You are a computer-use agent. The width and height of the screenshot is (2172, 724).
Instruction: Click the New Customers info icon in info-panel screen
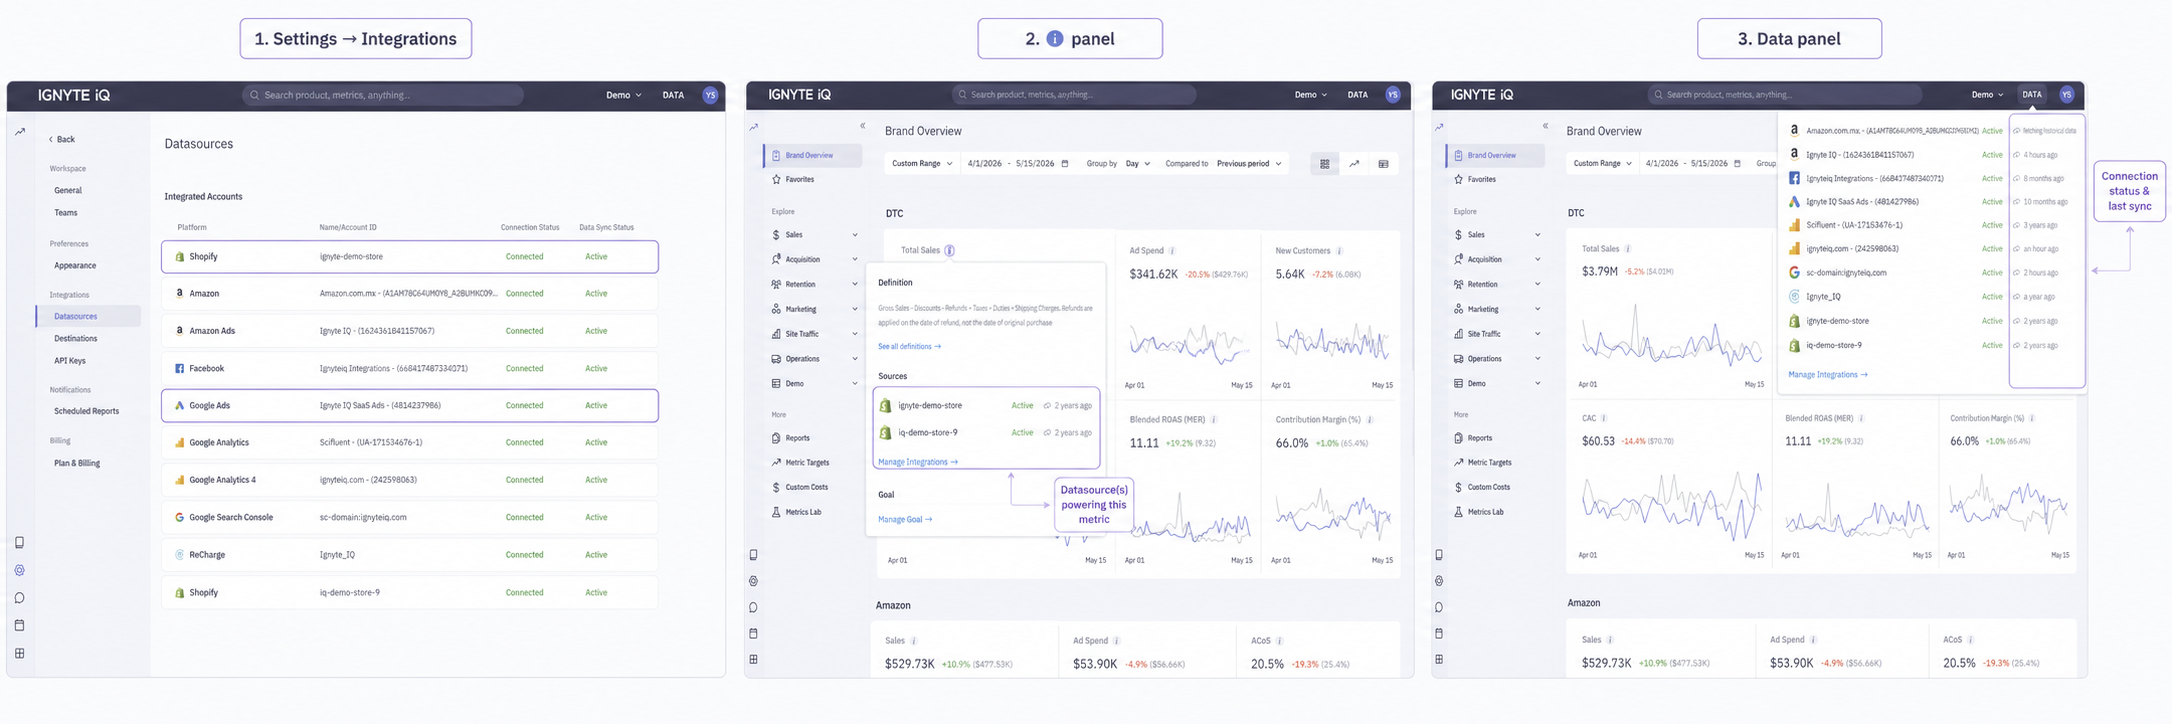click(1339, 251)
